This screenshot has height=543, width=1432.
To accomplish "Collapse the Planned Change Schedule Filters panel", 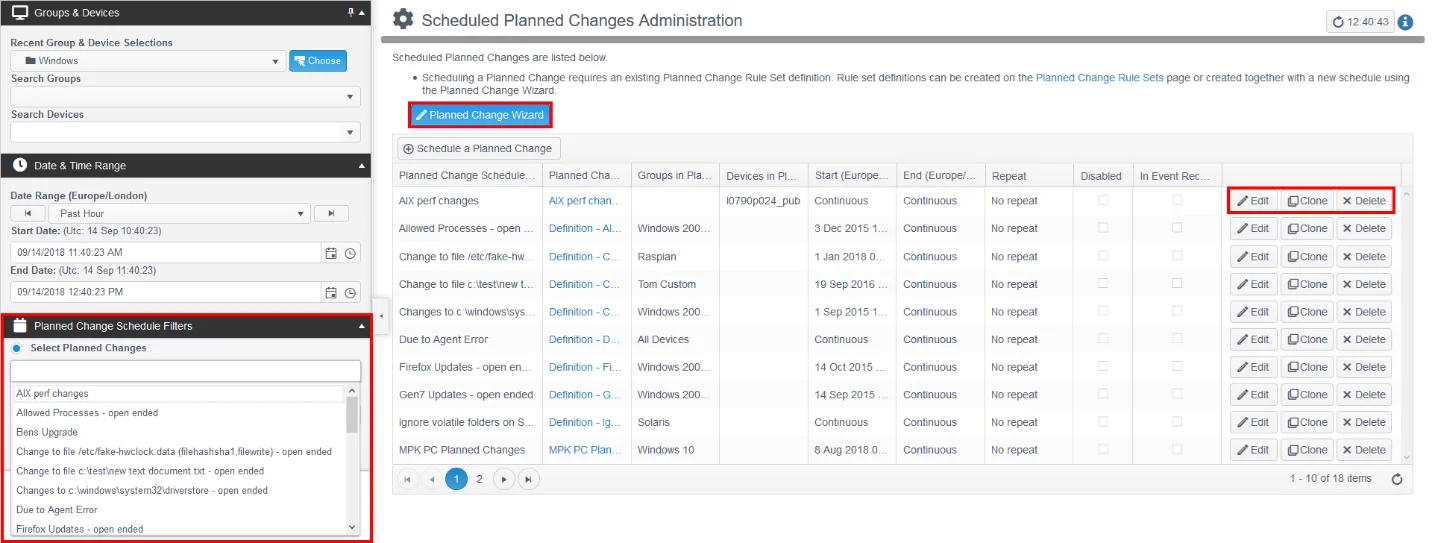I will click(362, 326).
